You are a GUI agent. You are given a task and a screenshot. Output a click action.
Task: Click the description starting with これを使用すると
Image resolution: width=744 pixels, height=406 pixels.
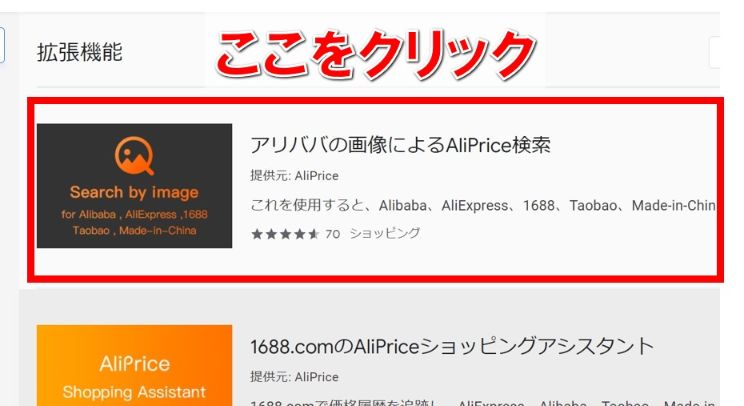click(483, 205)
